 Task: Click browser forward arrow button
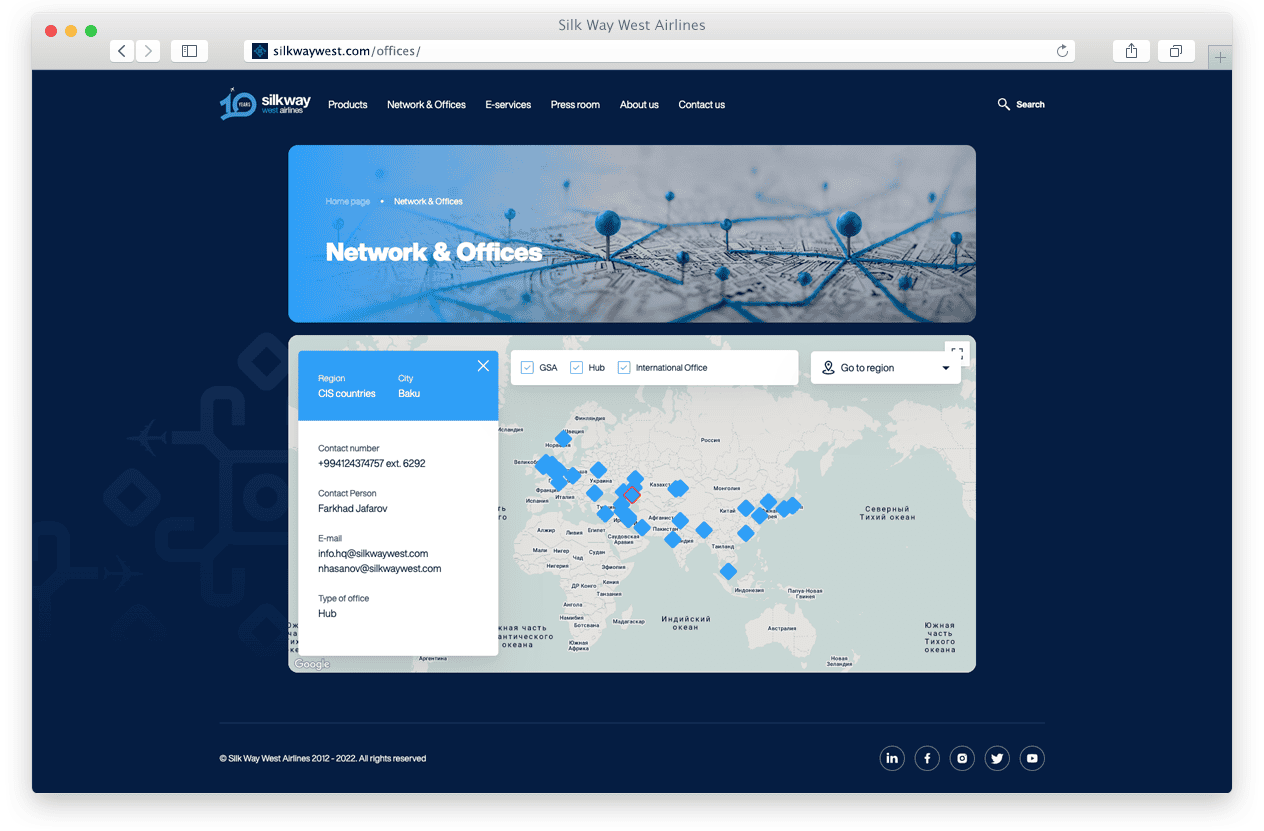(x=148, y=51)
